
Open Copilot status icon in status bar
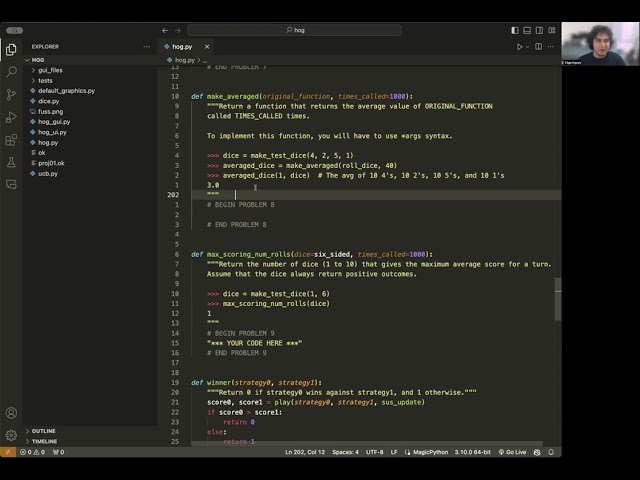click(537, 452)
